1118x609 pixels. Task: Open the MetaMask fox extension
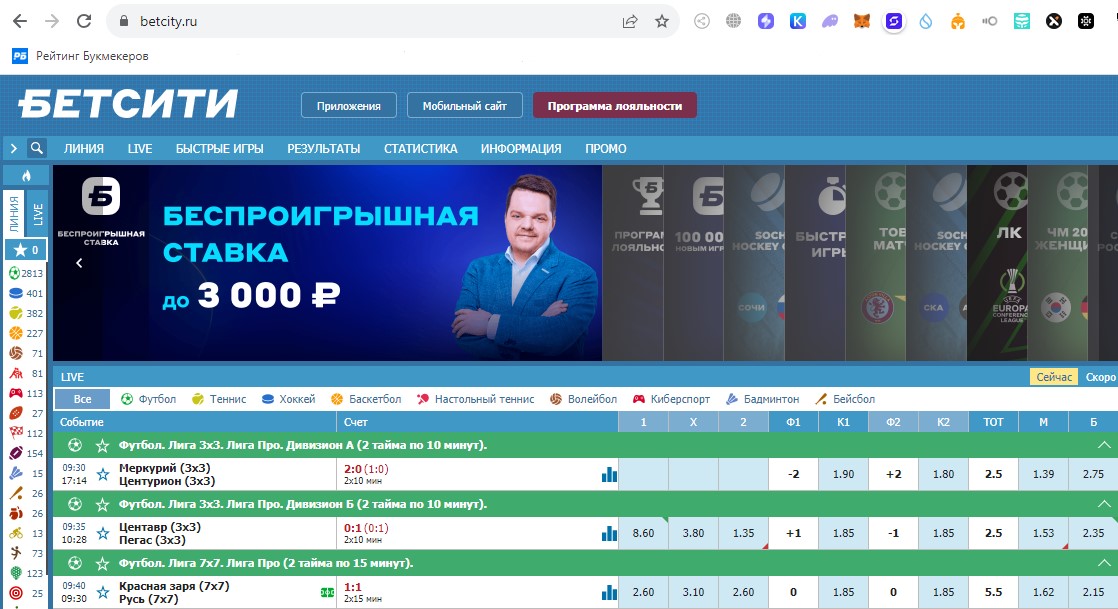[x=861, y=21]
